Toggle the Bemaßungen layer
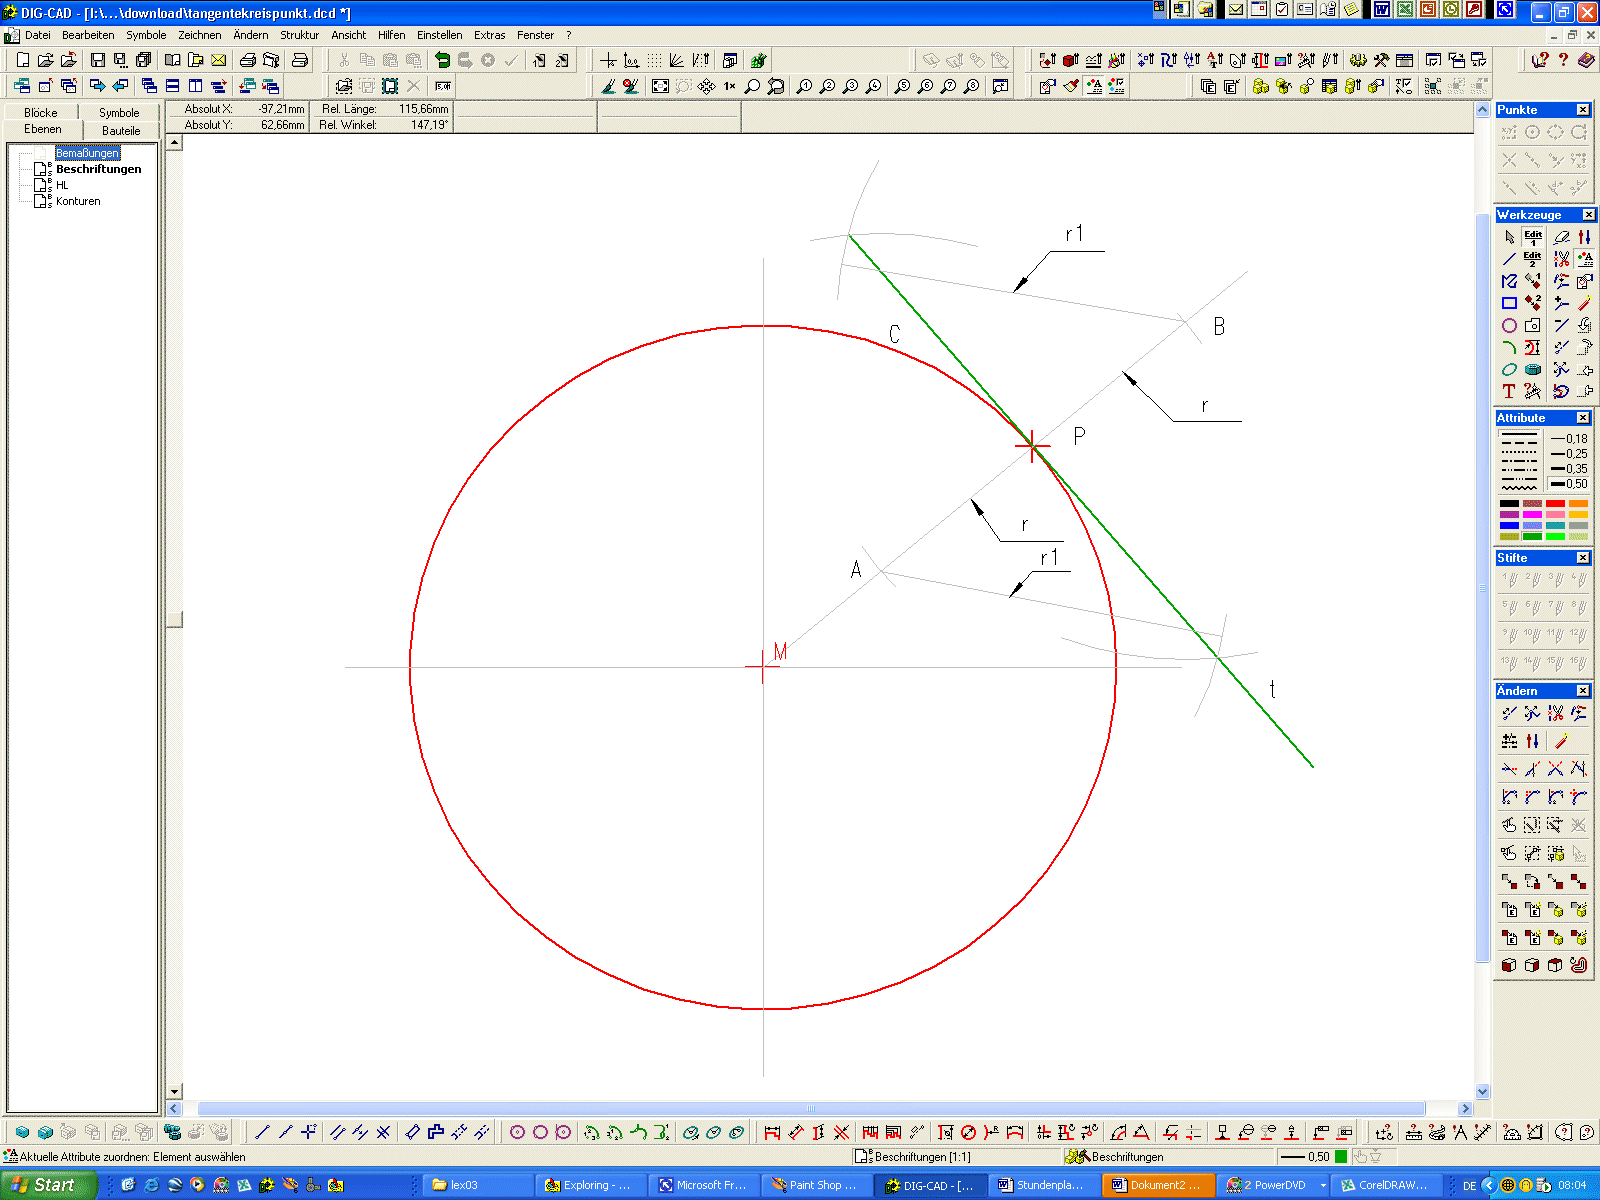Viewport: 1600px width, 1200px height. click(x=87, y=153)
